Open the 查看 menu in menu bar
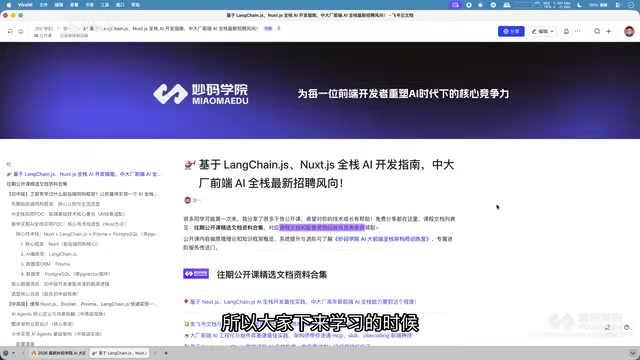The height and width of the screenshot is (360, 640). 74,5
